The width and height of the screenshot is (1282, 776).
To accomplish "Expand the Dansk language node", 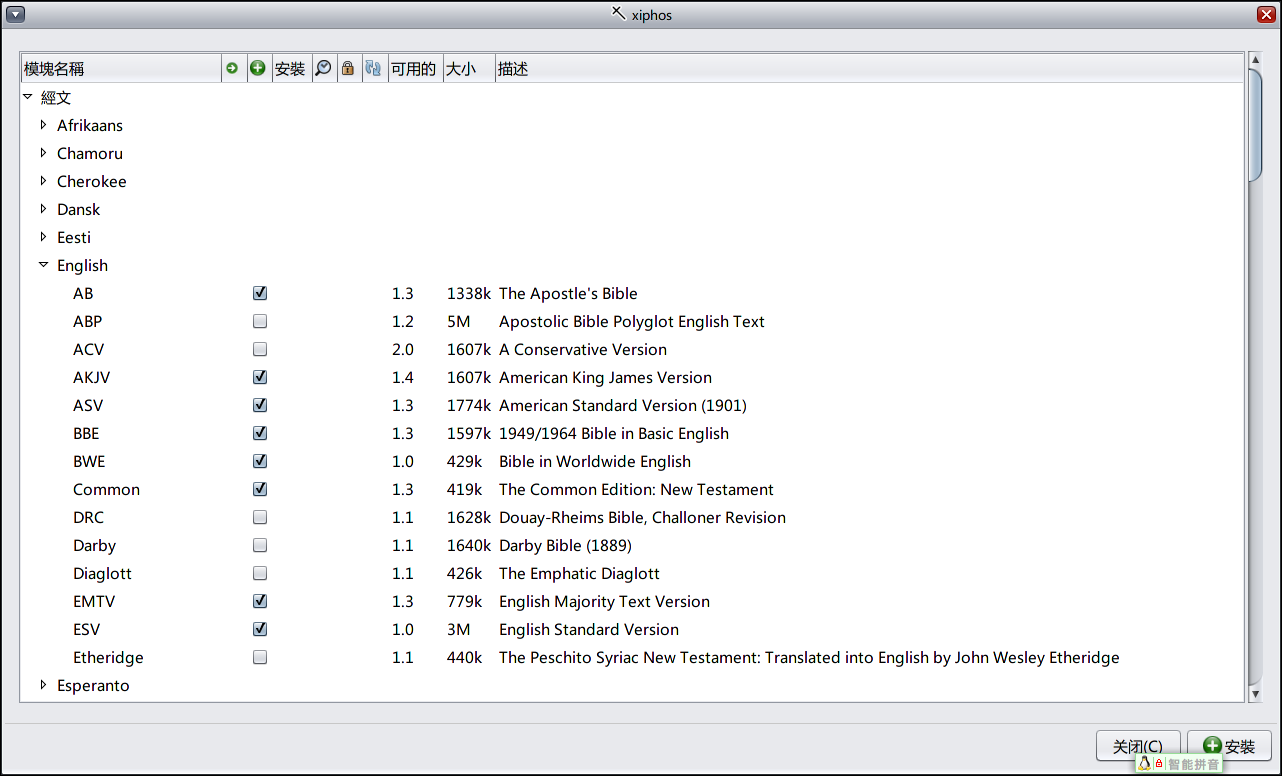I will [x=43, y=209].
